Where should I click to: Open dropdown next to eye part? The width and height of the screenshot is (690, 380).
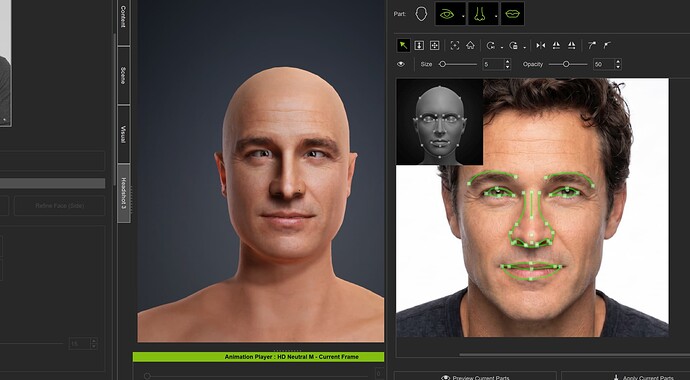click(464, 17)
